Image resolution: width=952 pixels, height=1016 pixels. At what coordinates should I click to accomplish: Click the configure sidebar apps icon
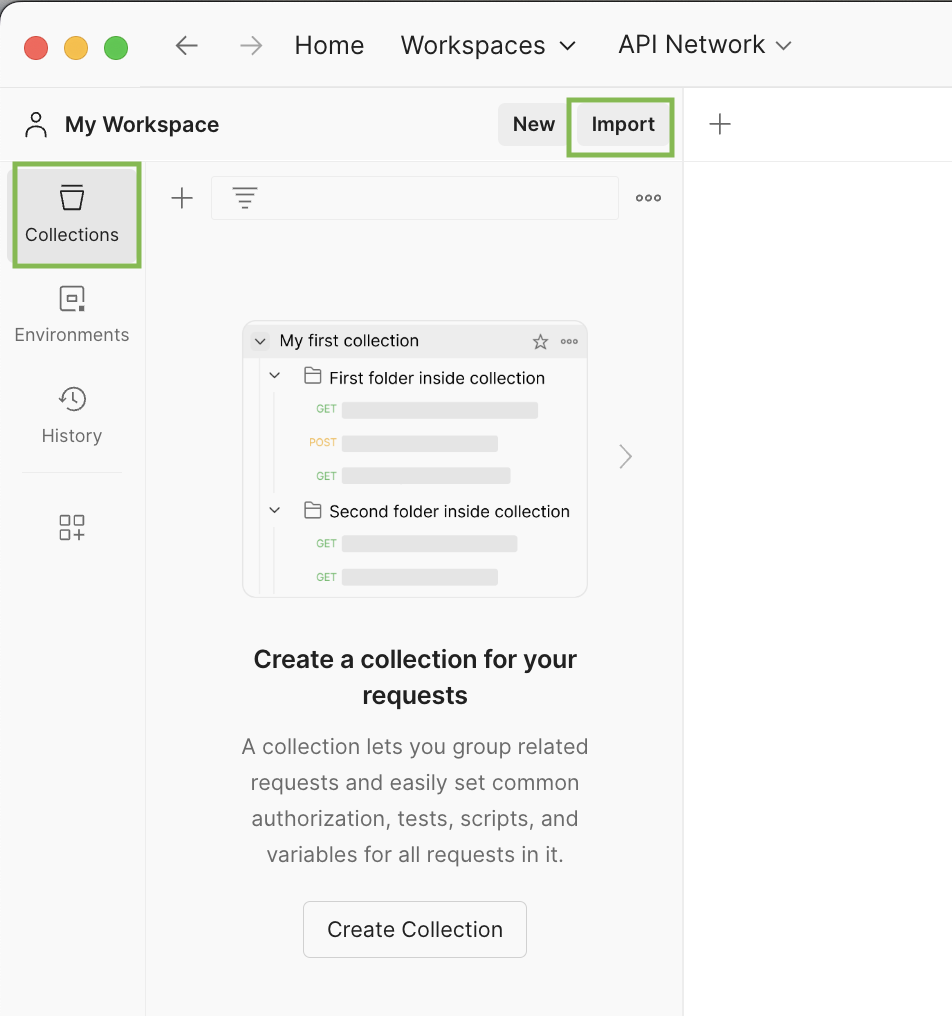(72, 528)
